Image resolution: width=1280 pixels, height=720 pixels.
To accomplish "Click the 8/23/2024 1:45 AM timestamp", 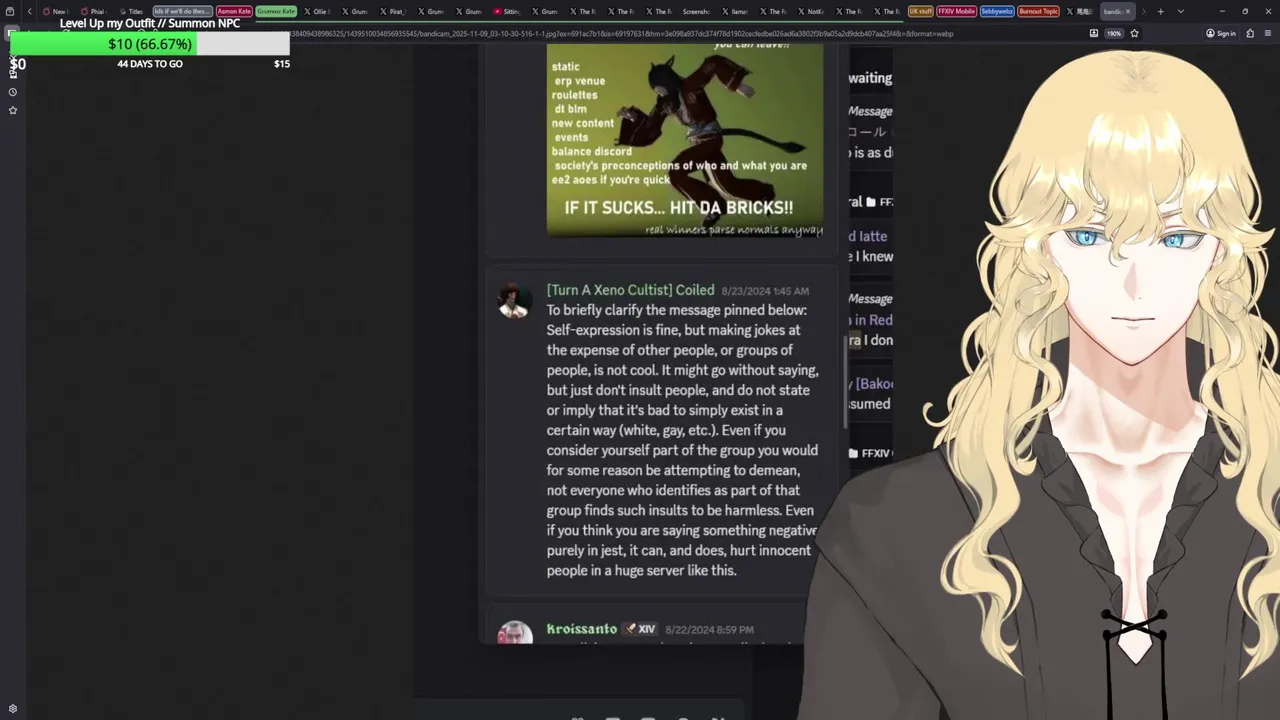I will tap(765, 291).
